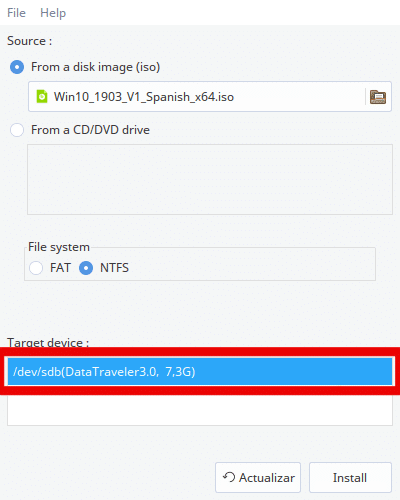Open the Help menu
Screen dimensions: 400x500
(x=53, y=13)
